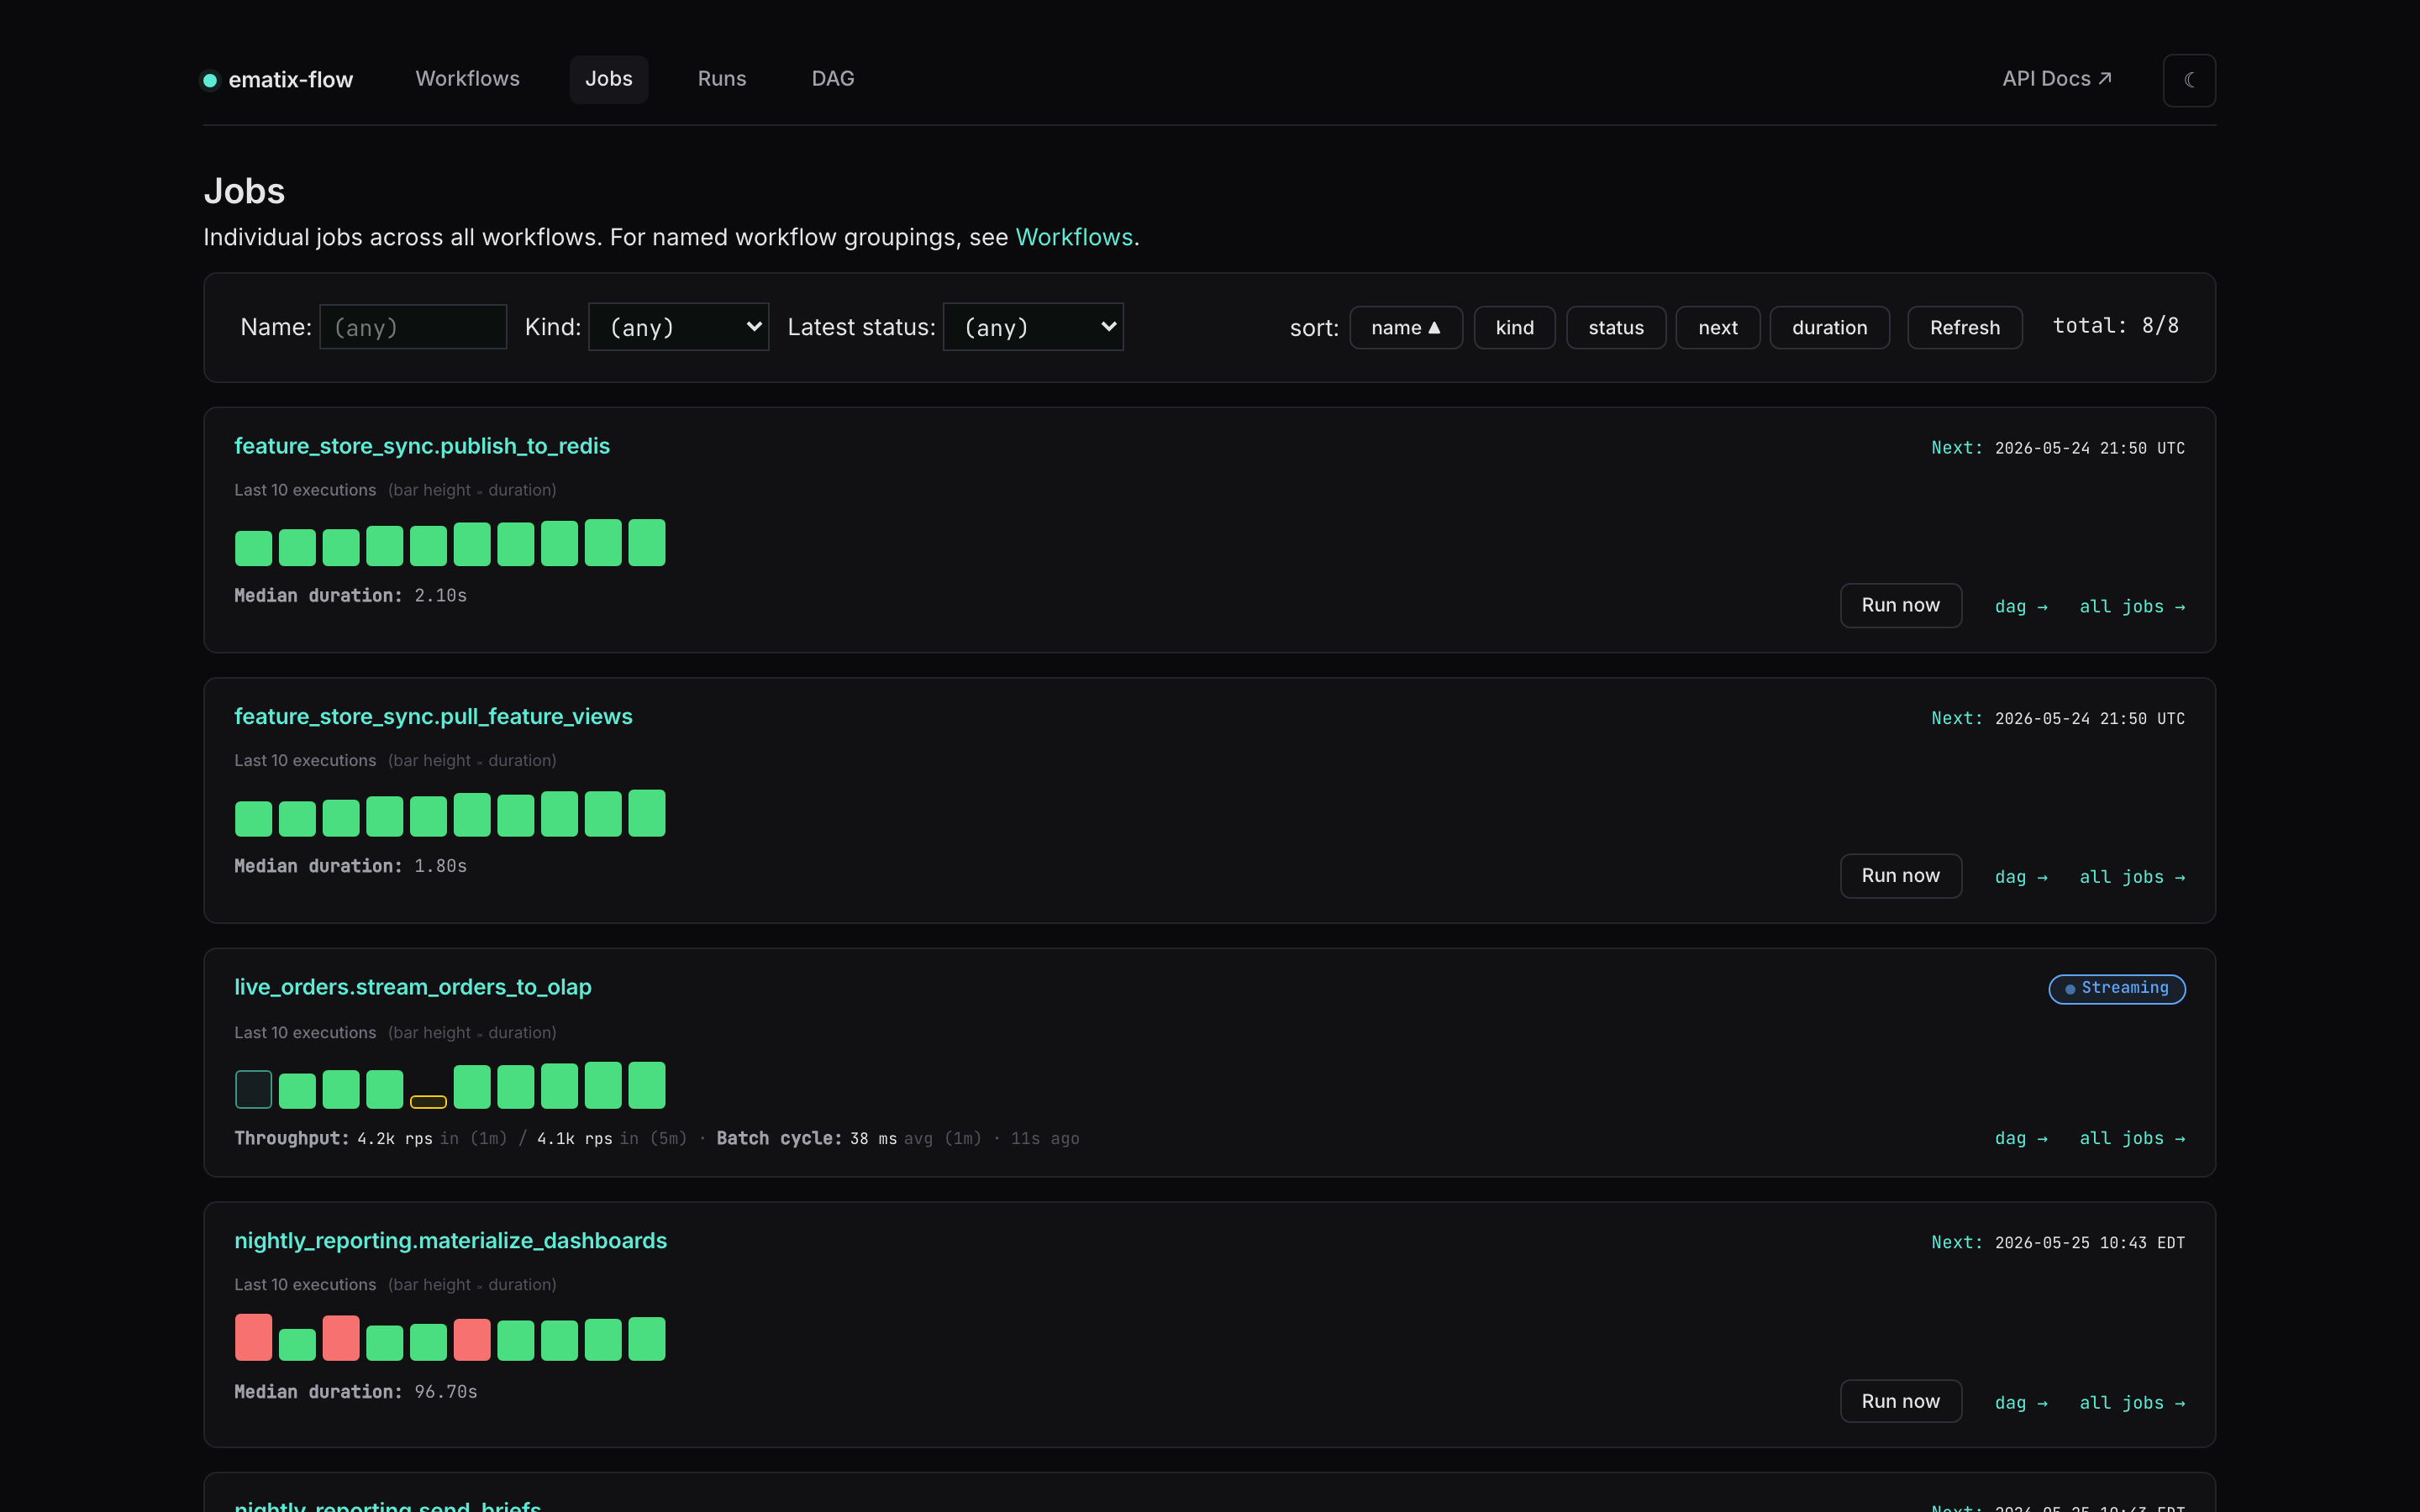
Task: Open all jobs link for stream_orders_to_olap
Action: (x=2131, y=1139)
